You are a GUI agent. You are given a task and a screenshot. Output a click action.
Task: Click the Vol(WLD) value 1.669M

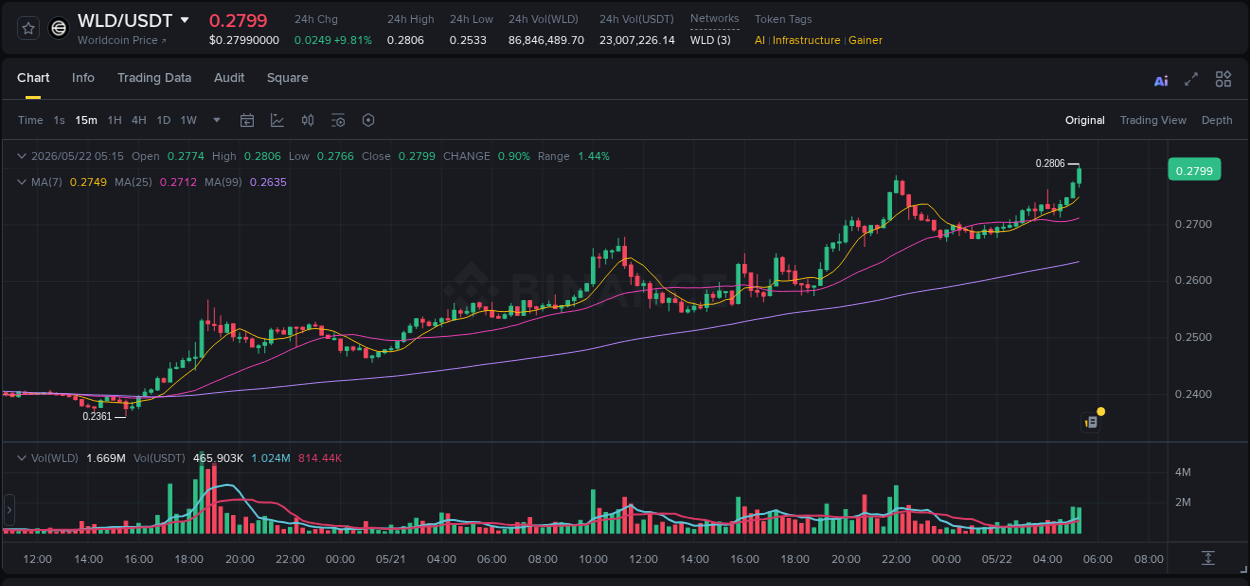106,458
